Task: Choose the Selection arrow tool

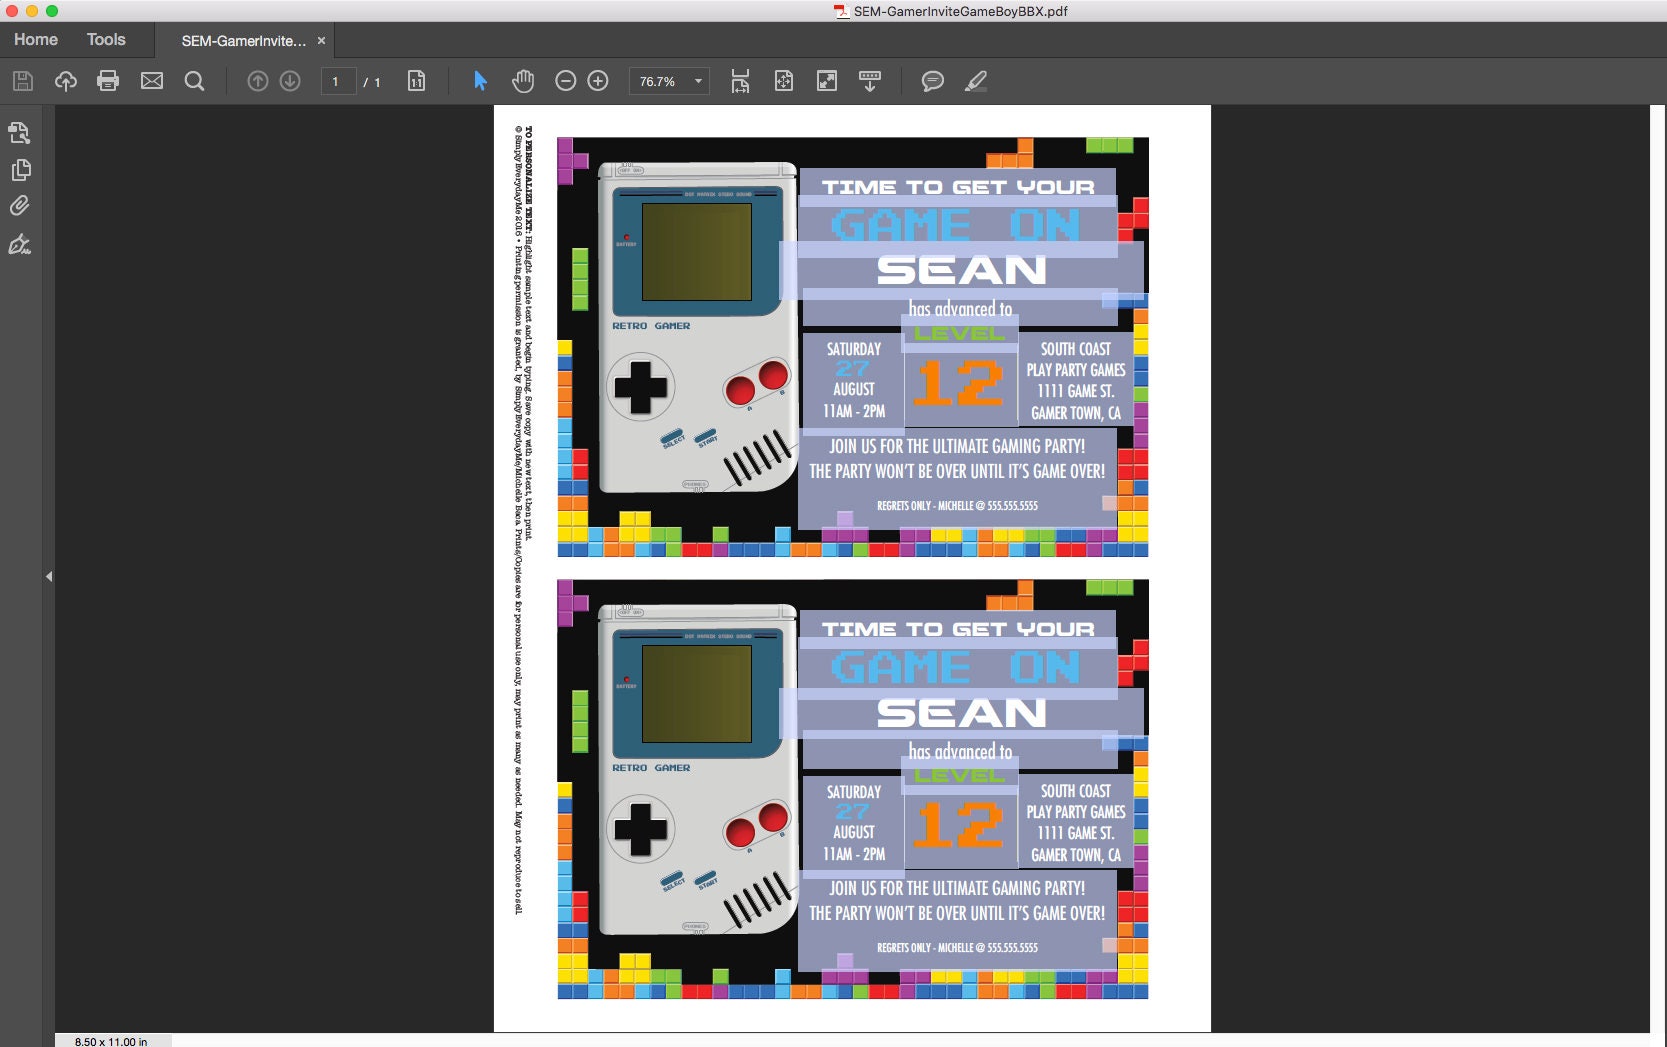Action: click(x=480, y=81)
